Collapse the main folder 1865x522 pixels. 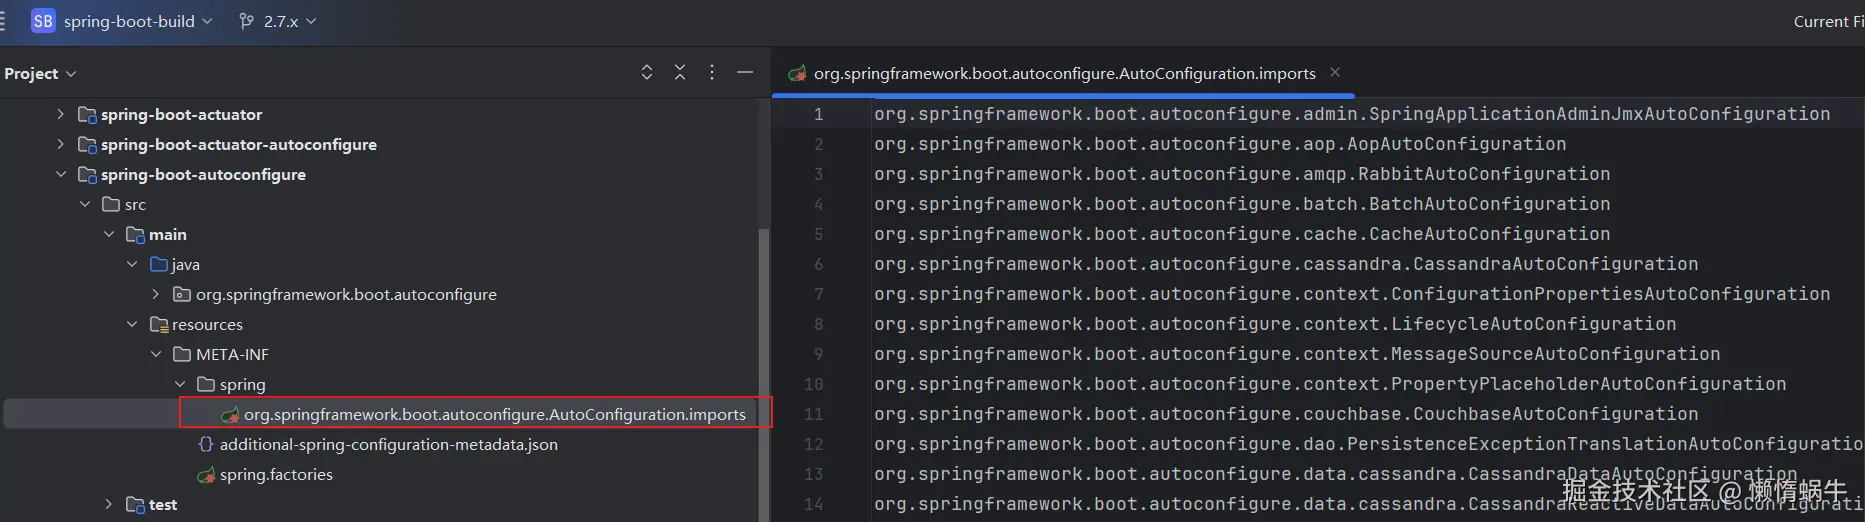[109, 234]
